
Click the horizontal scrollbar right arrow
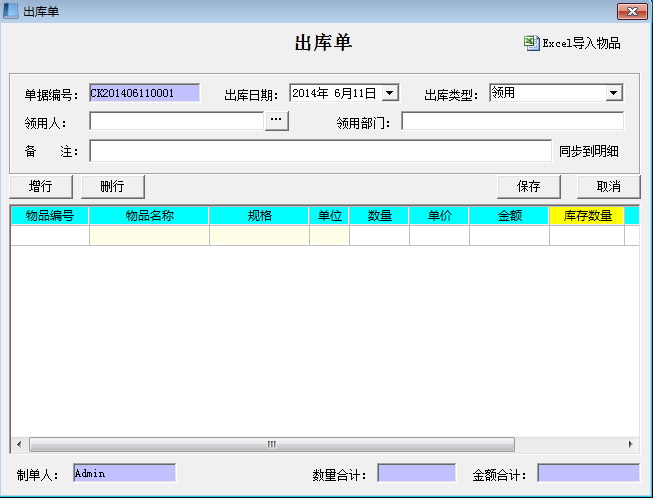tap(631, 444)
